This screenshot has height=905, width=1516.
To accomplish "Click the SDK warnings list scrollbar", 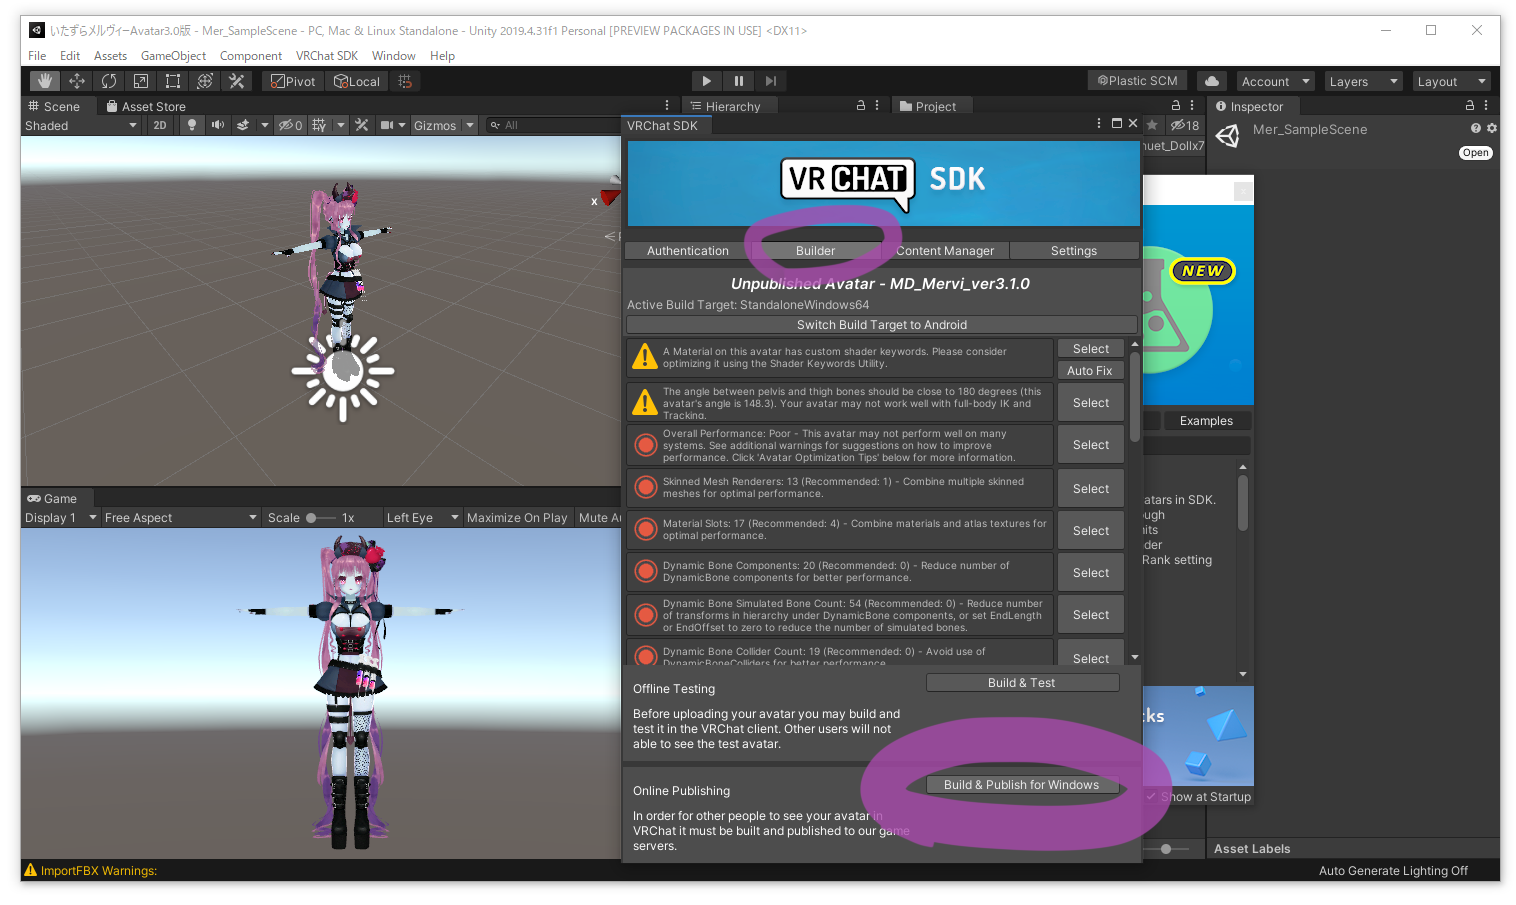I will click(x=1135, y=396).
